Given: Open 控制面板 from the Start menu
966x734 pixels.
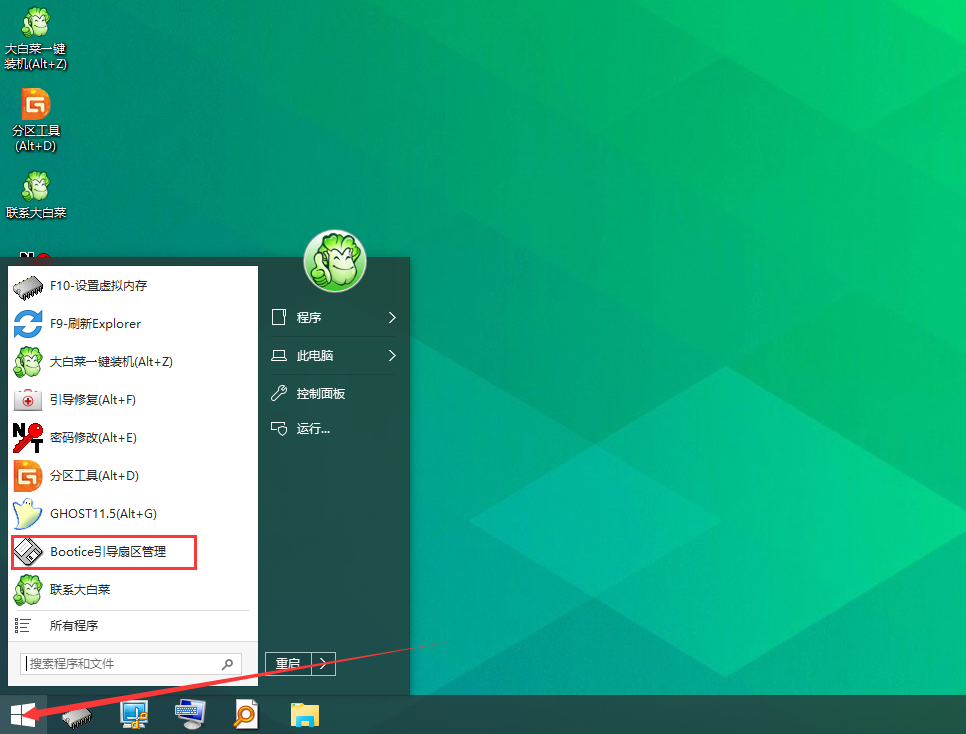Looking at the screenshot, I should [333, 393].
